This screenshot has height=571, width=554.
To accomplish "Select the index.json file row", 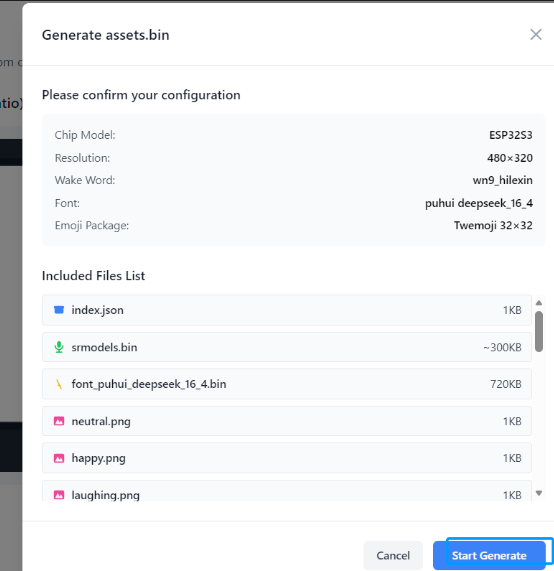I will tap(287, 310).
